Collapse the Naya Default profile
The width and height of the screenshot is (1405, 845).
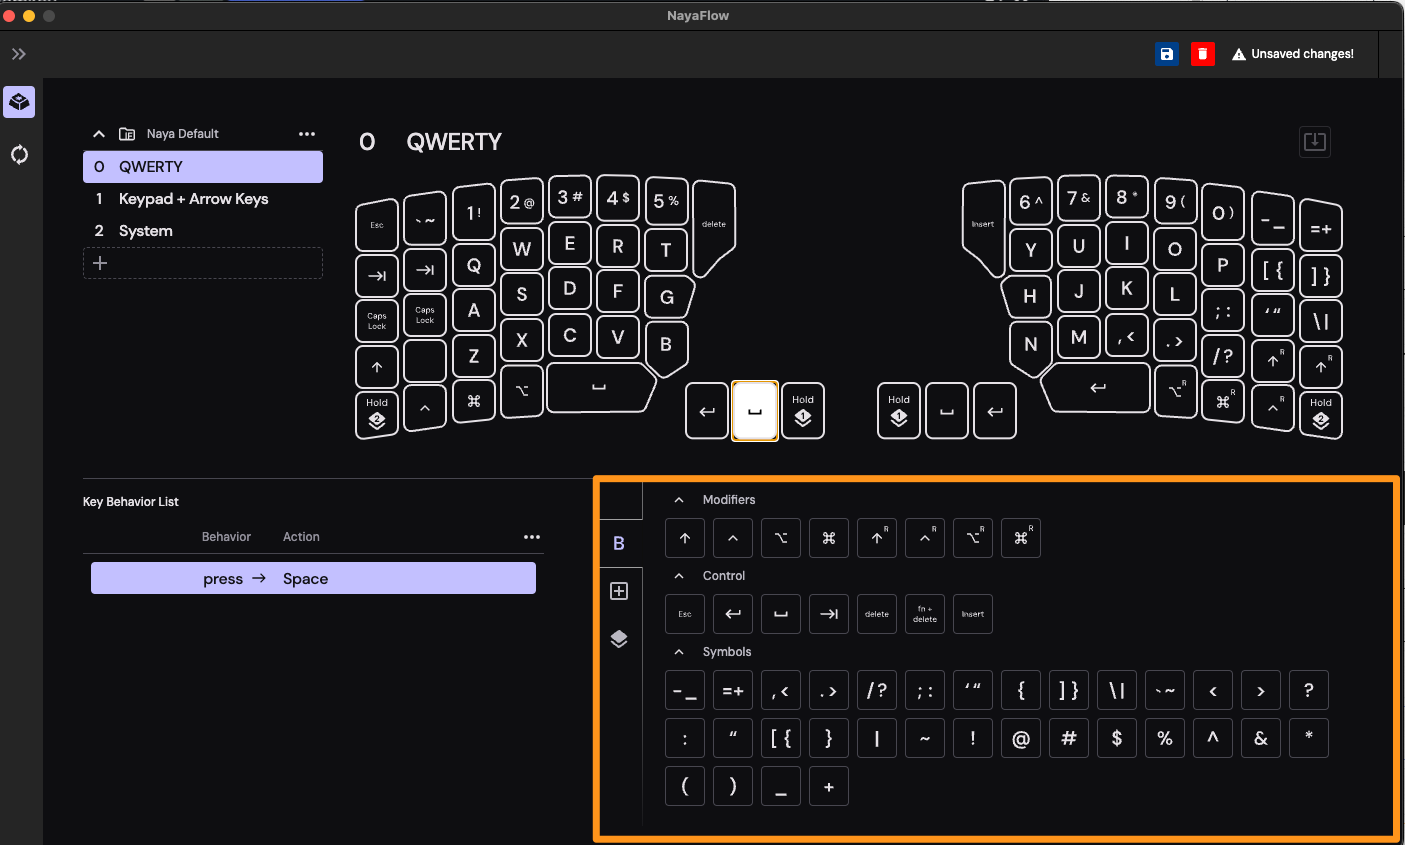[x=99, y=134]
